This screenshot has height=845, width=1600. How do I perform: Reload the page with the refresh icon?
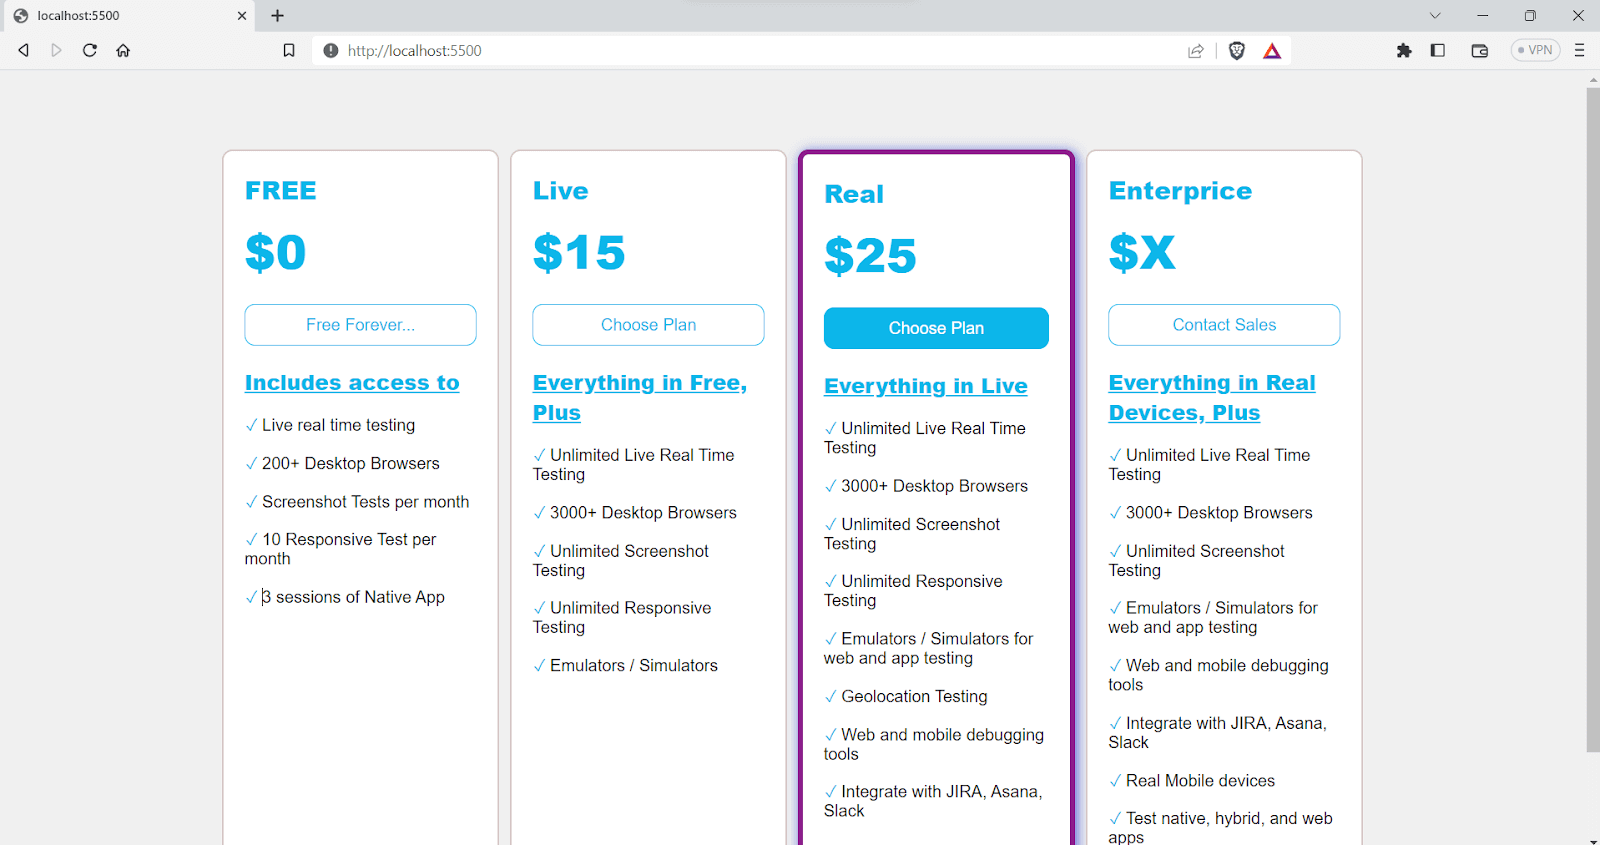tap(90, 50)
